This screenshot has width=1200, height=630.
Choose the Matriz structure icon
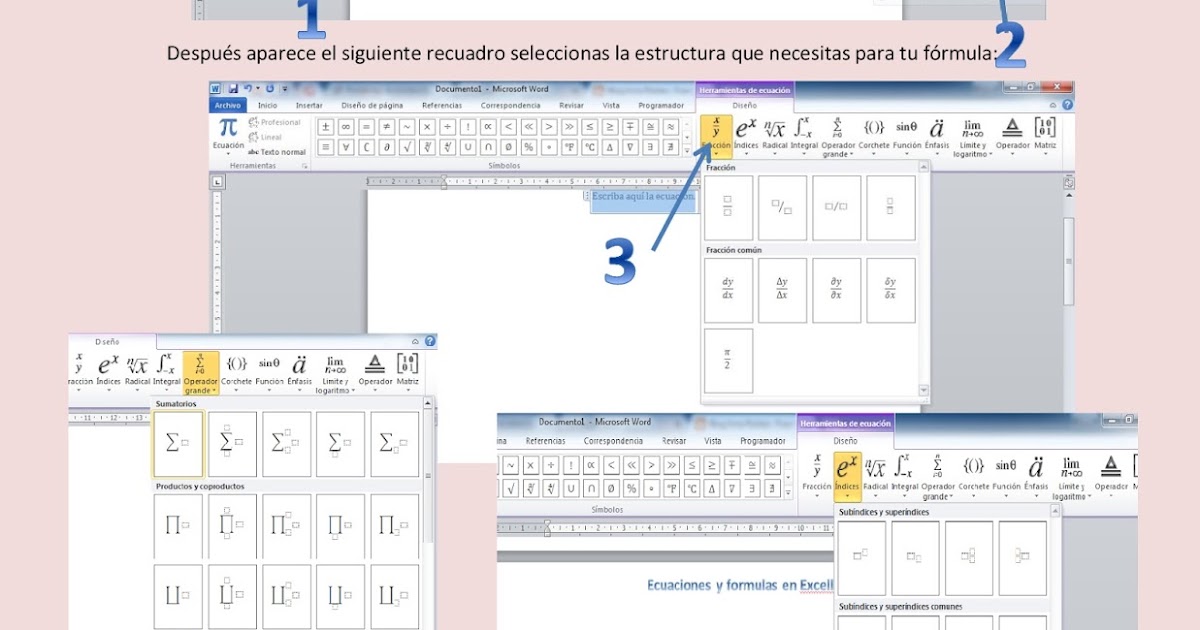click(x=1043, y=128)
